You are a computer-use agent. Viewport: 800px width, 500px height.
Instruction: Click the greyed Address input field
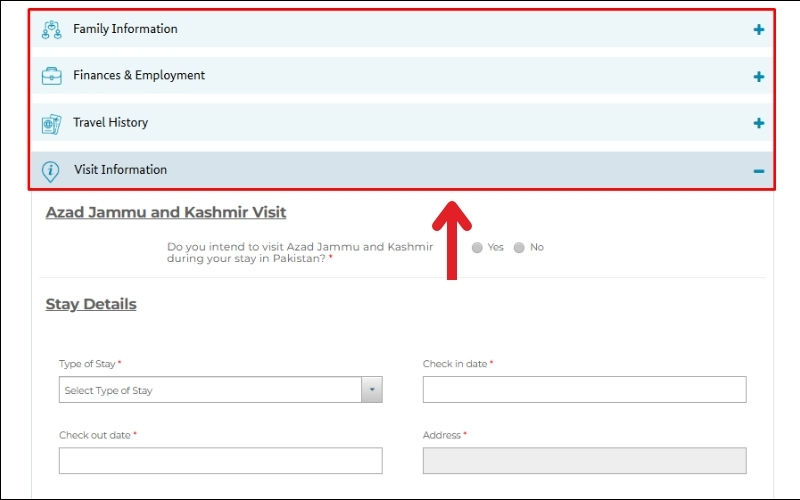tap(584, 460)
